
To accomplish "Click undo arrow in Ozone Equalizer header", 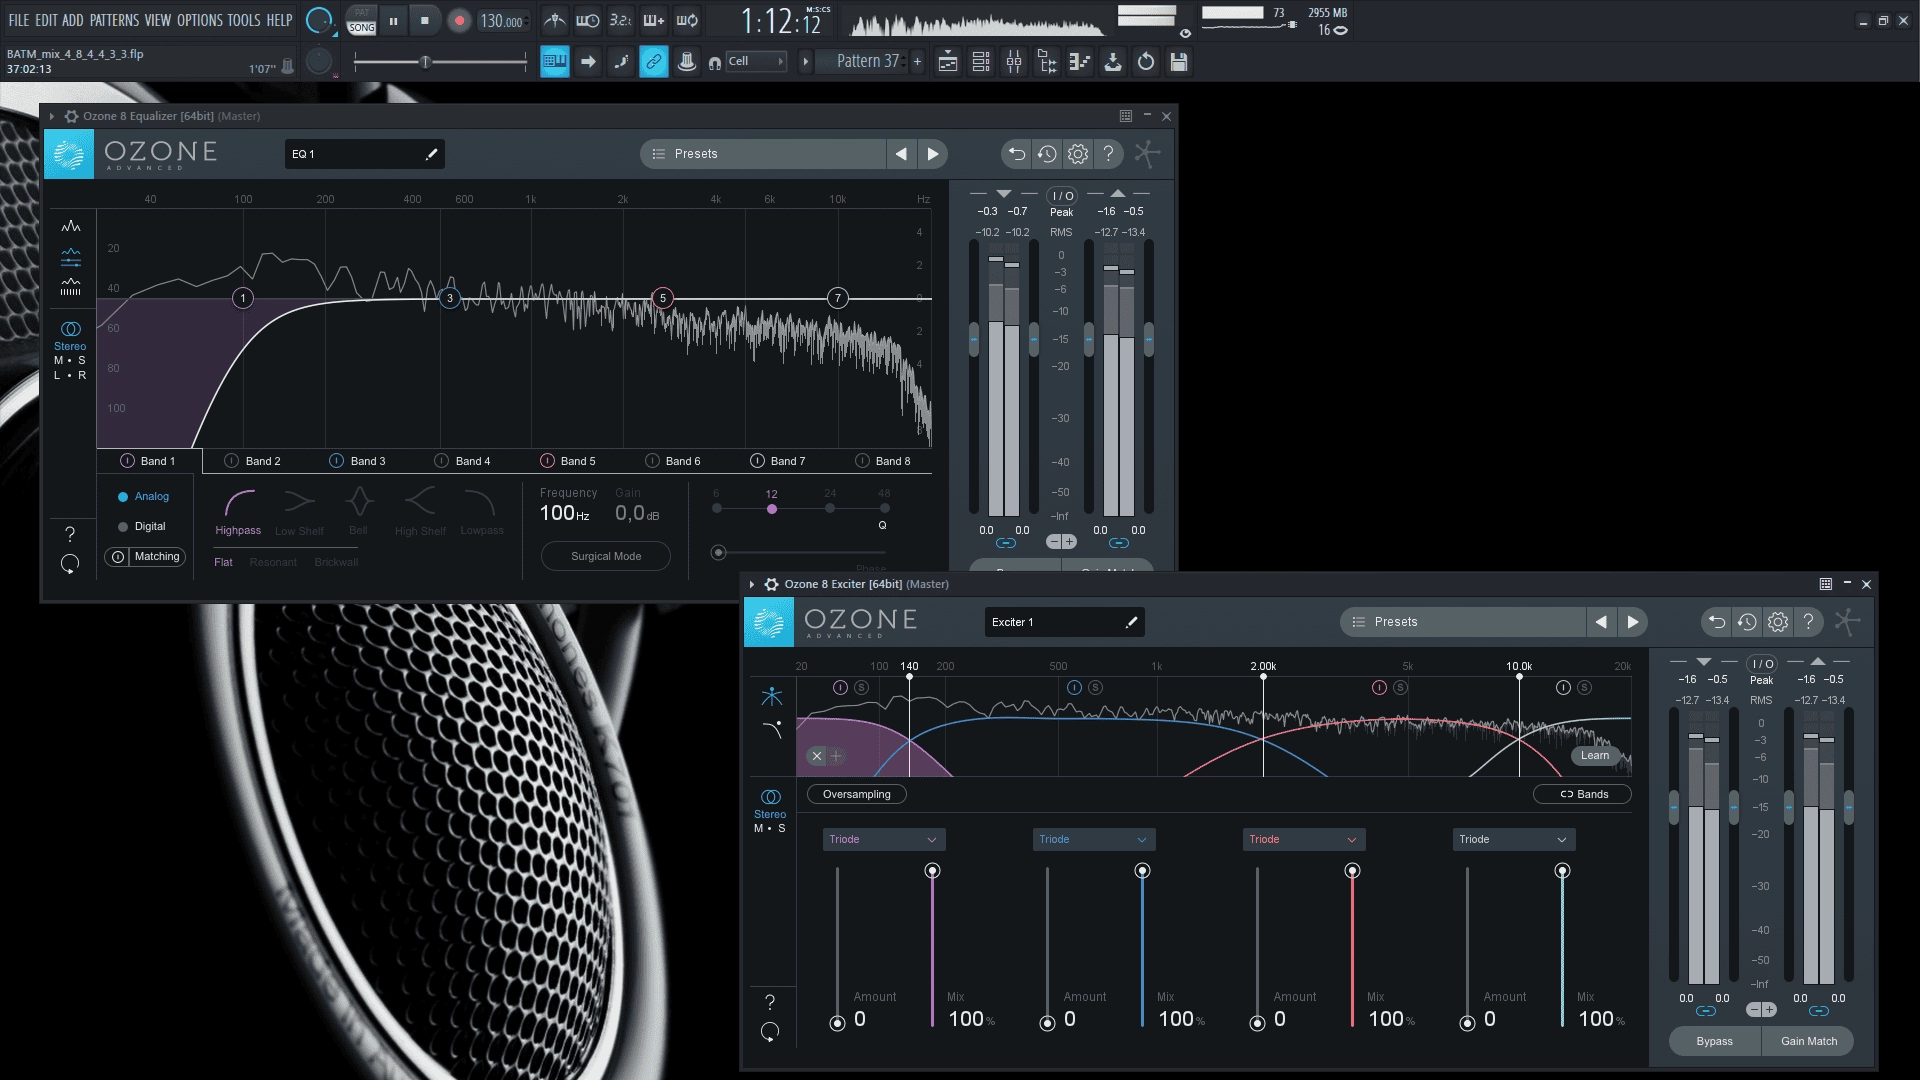I will [x=1016, y=154].
